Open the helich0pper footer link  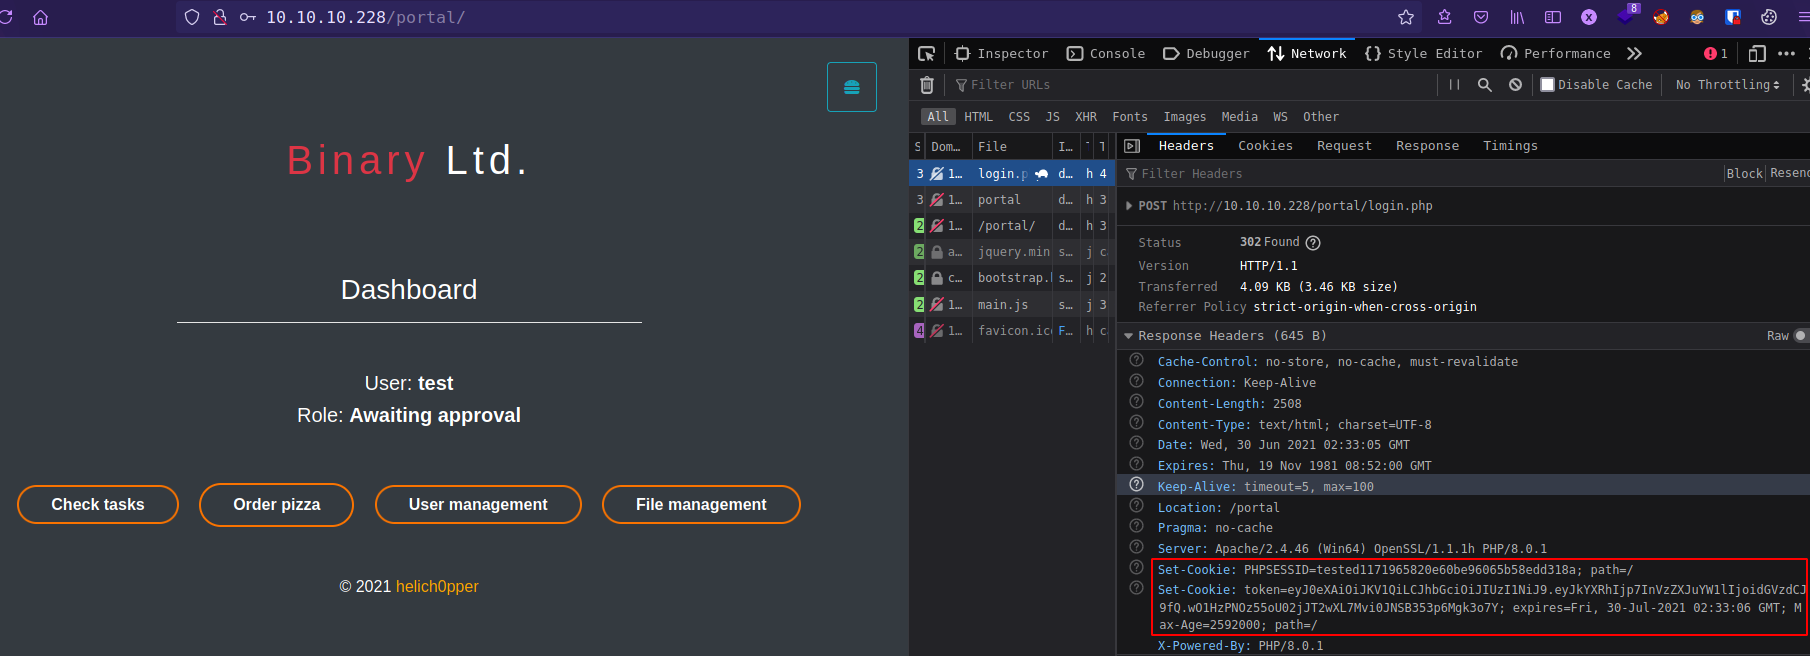pyautogui.click(x=437, y=587)
